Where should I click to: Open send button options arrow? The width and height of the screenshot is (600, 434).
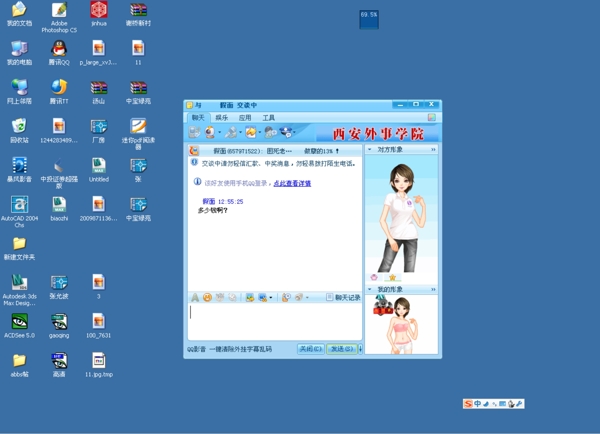pos(360,349)
